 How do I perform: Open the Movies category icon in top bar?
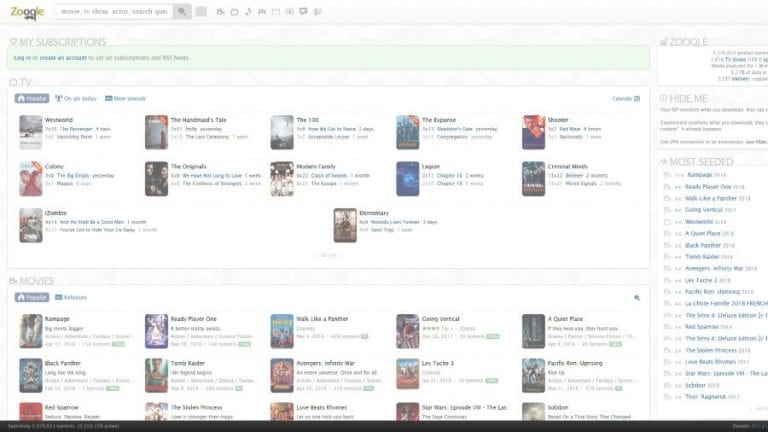click(x=218, y=12)
